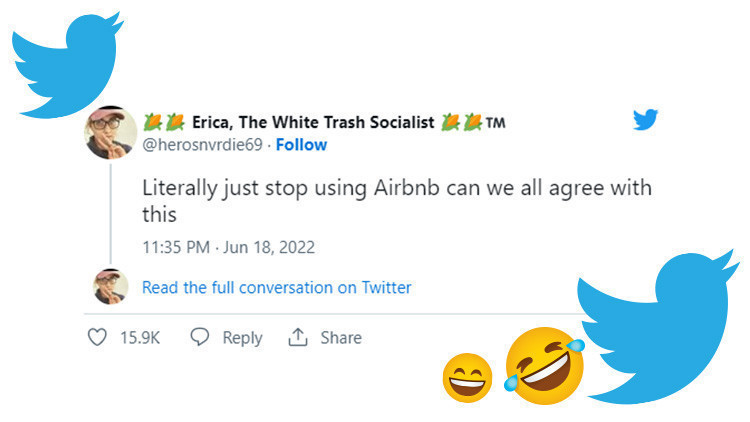Click the Share upload icon
The width and height of the screenshot is (750, 422).
coord(297,338)
